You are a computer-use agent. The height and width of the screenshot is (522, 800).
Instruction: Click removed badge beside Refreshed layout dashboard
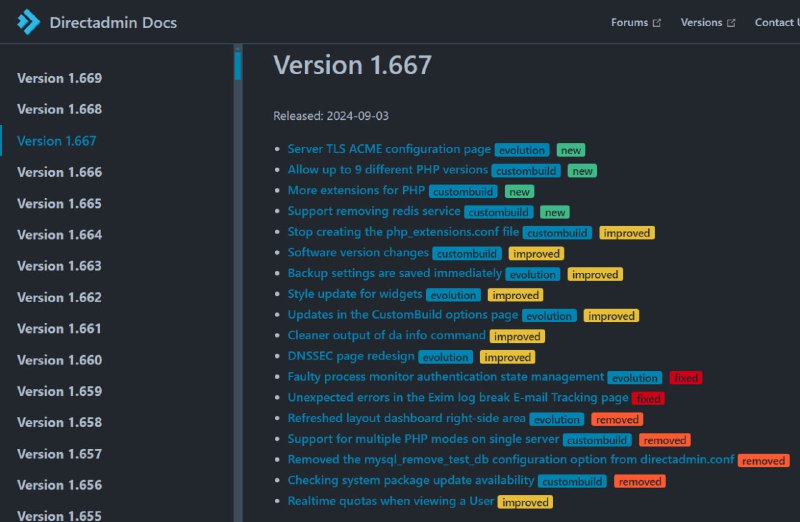[617, 419]
